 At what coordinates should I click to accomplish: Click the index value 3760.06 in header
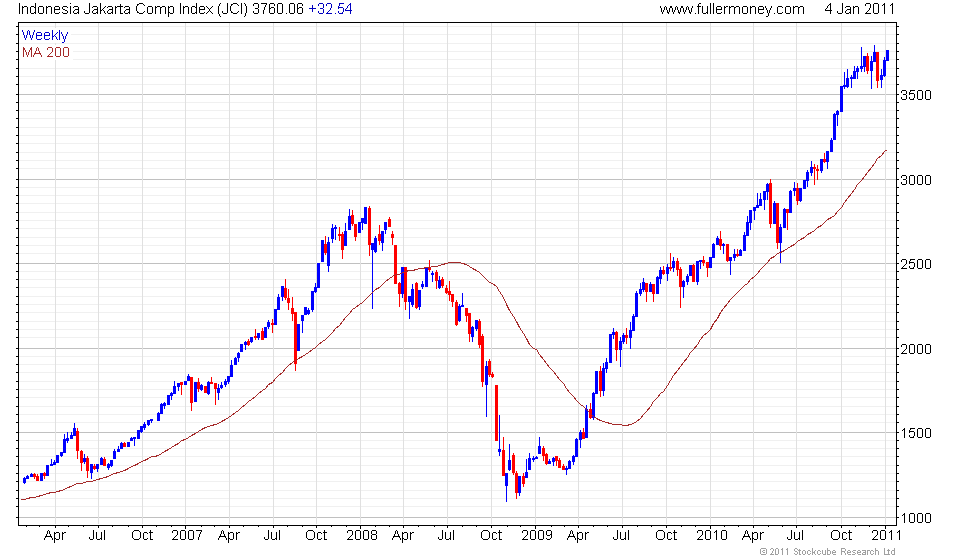point(278,9)
